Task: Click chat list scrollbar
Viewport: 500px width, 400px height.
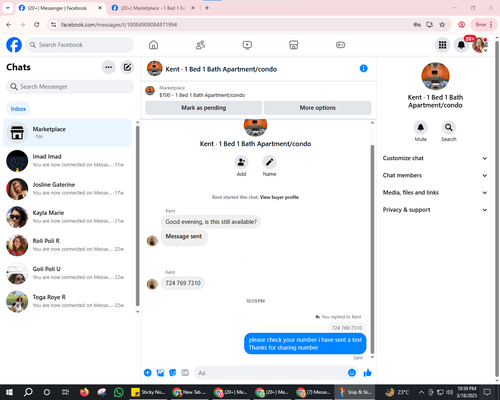Action: pyautogui.click(x=138, y=216)
